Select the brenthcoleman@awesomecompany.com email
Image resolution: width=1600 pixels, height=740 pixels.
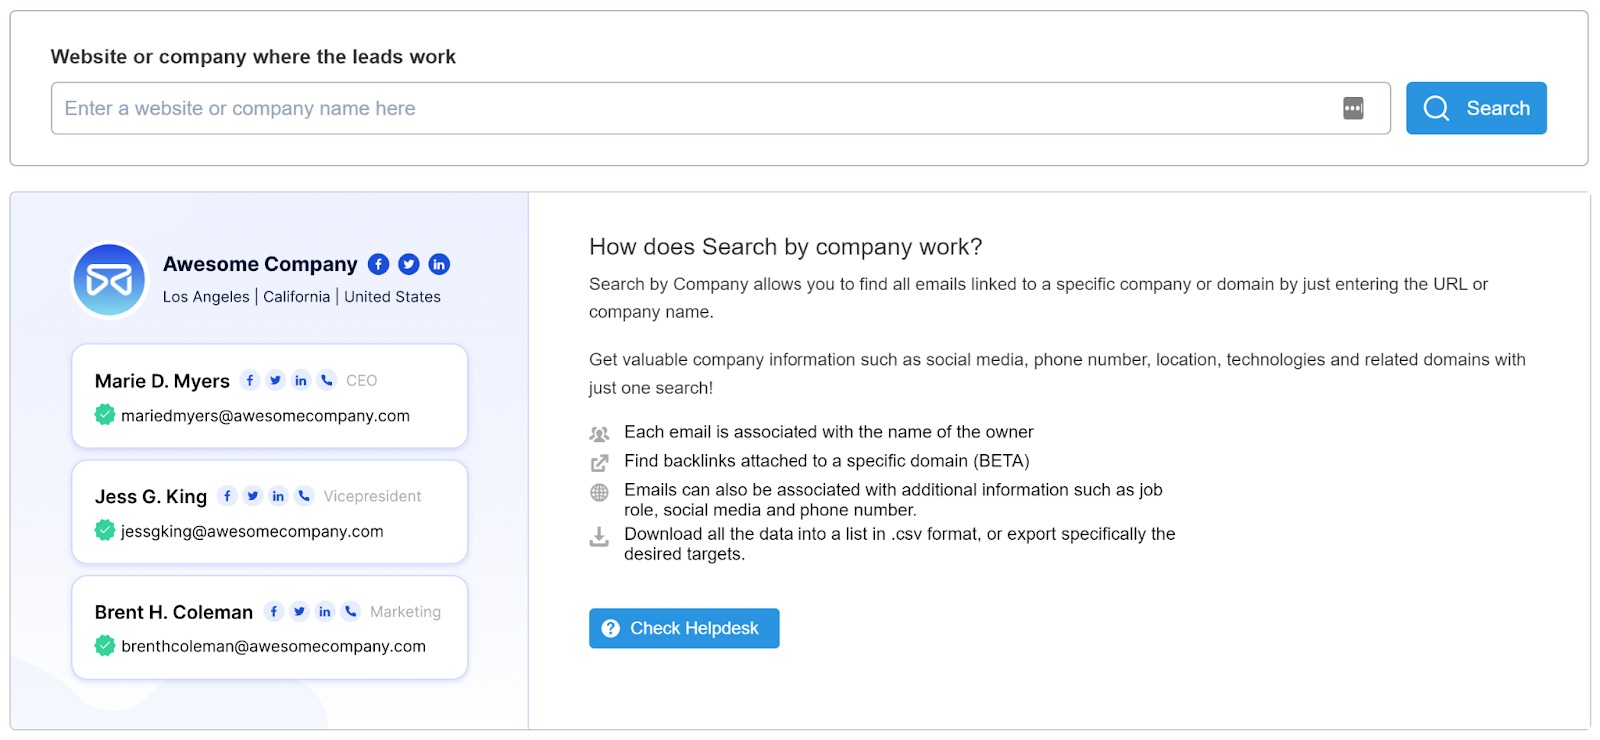273,646
